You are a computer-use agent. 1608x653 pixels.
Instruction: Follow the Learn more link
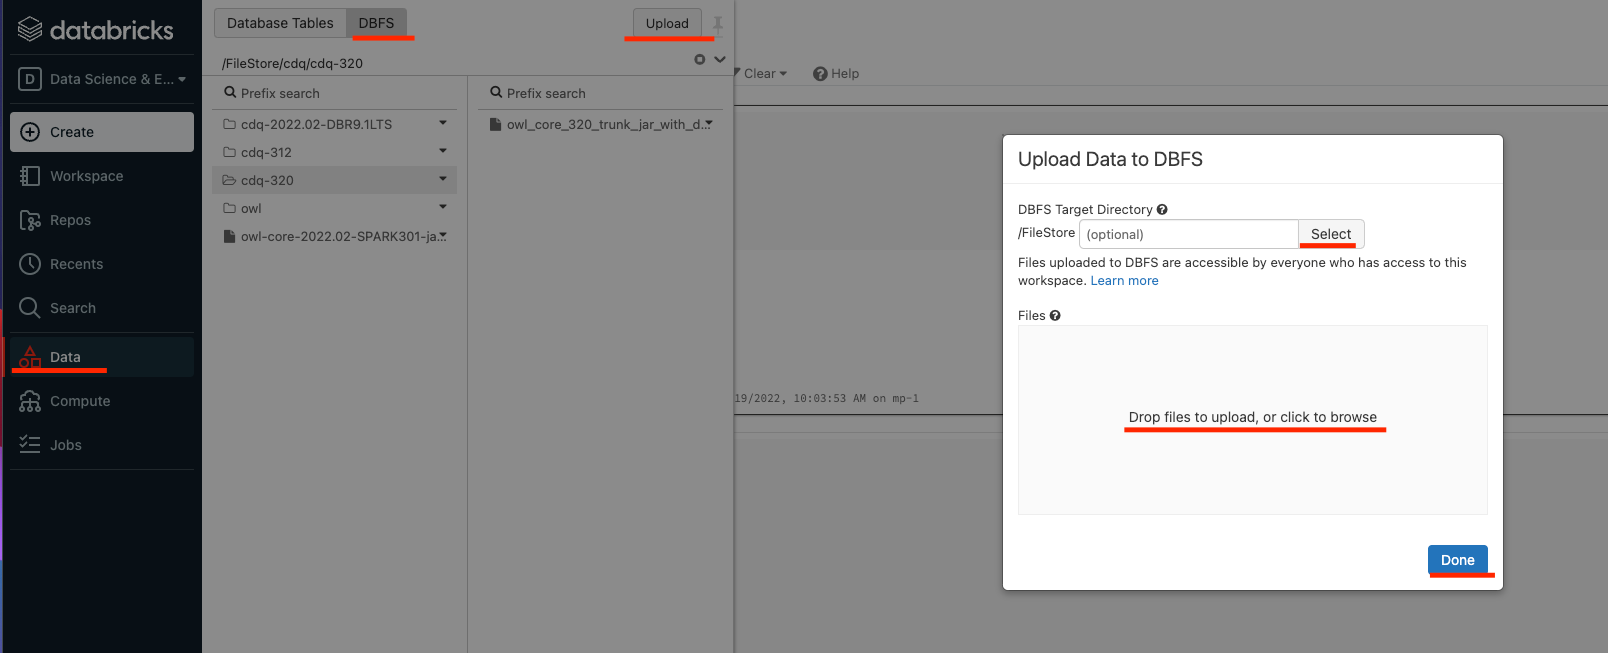point(1124,281)
